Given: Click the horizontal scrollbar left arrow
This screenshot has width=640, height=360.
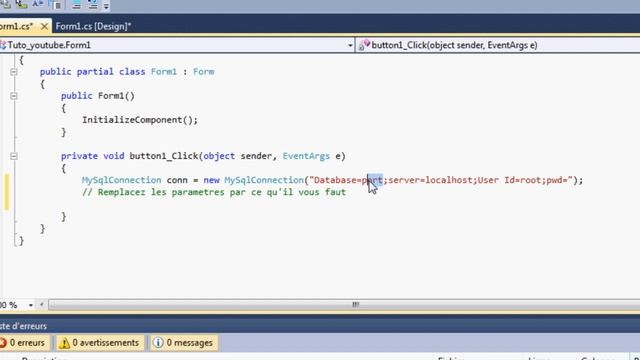Looking at the screenshot, I should click(42, 304).
